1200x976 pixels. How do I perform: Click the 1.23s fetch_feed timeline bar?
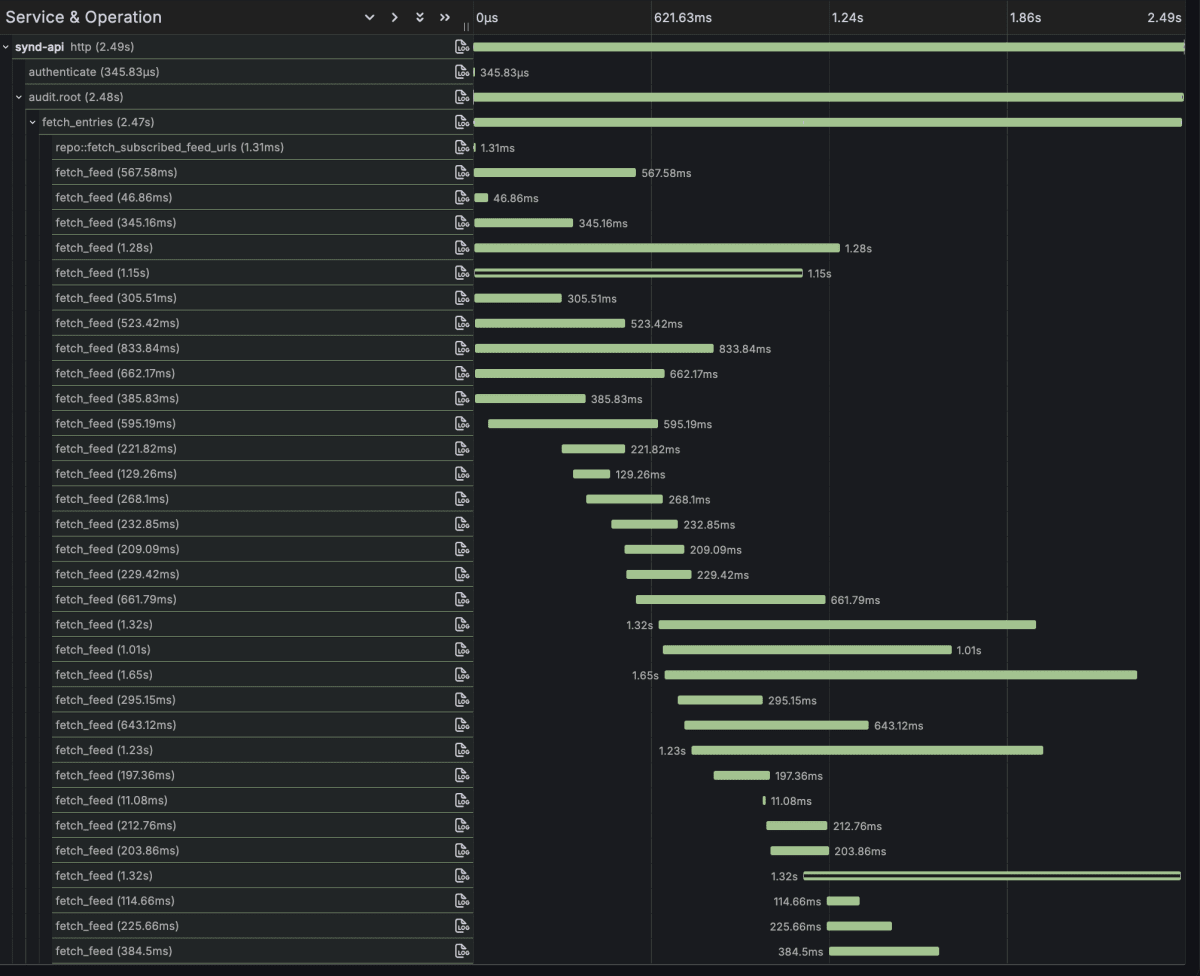coord(867,750)
